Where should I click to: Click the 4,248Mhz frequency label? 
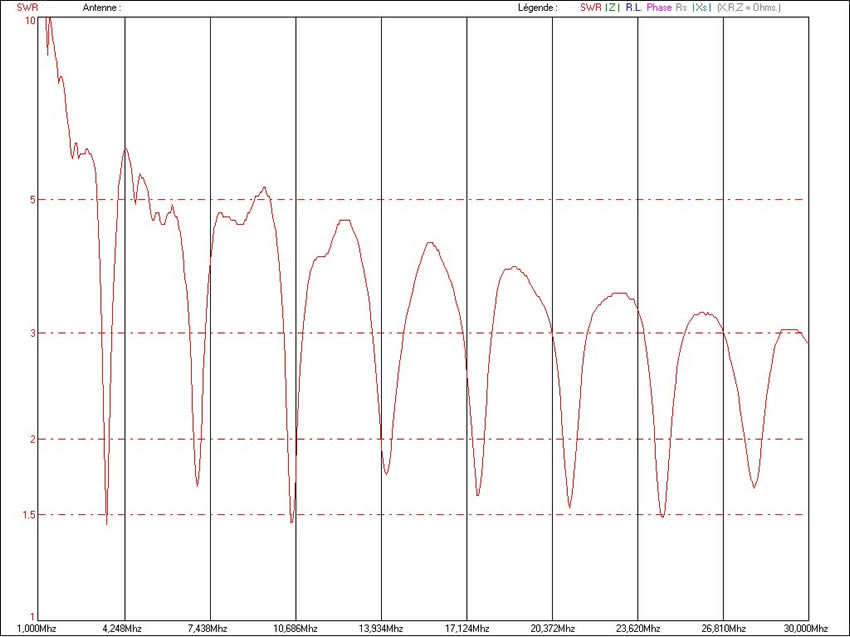pos(122,629)
